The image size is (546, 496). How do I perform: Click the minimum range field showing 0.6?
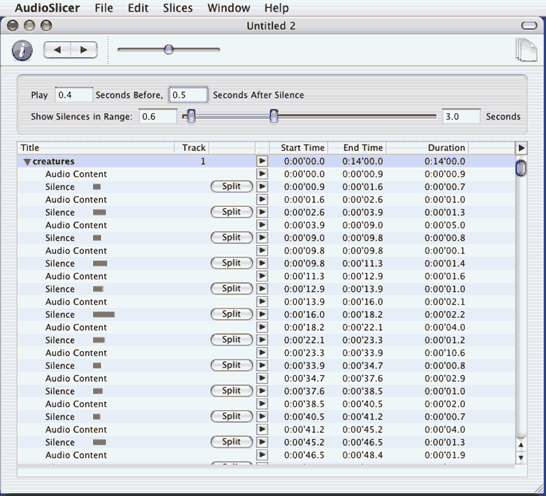(158, 116)
